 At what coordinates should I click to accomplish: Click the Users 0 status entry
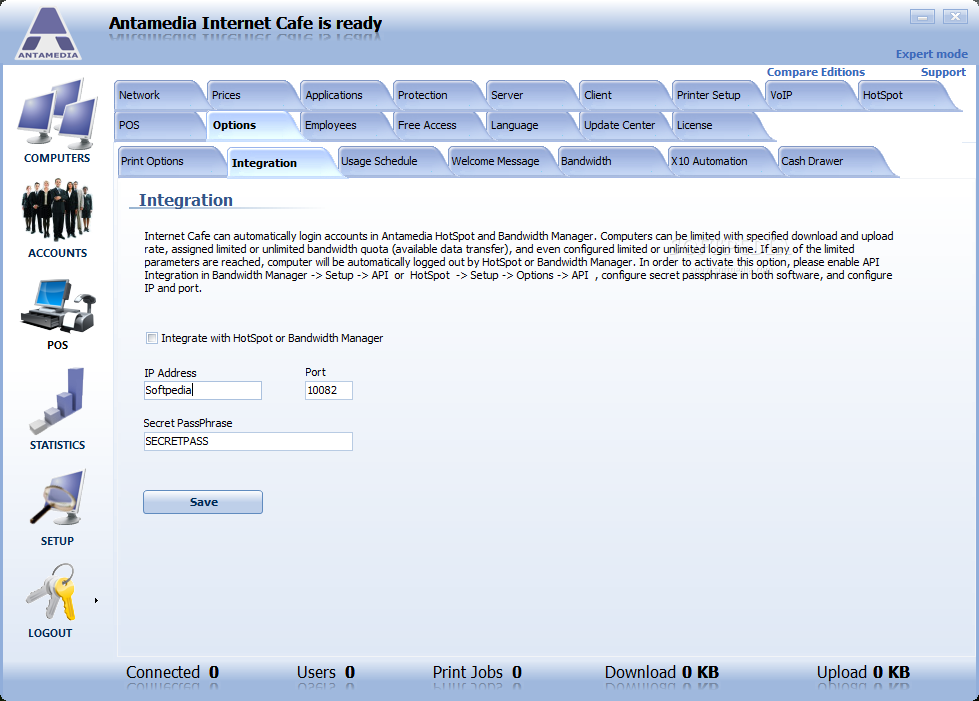coord(326,672)
